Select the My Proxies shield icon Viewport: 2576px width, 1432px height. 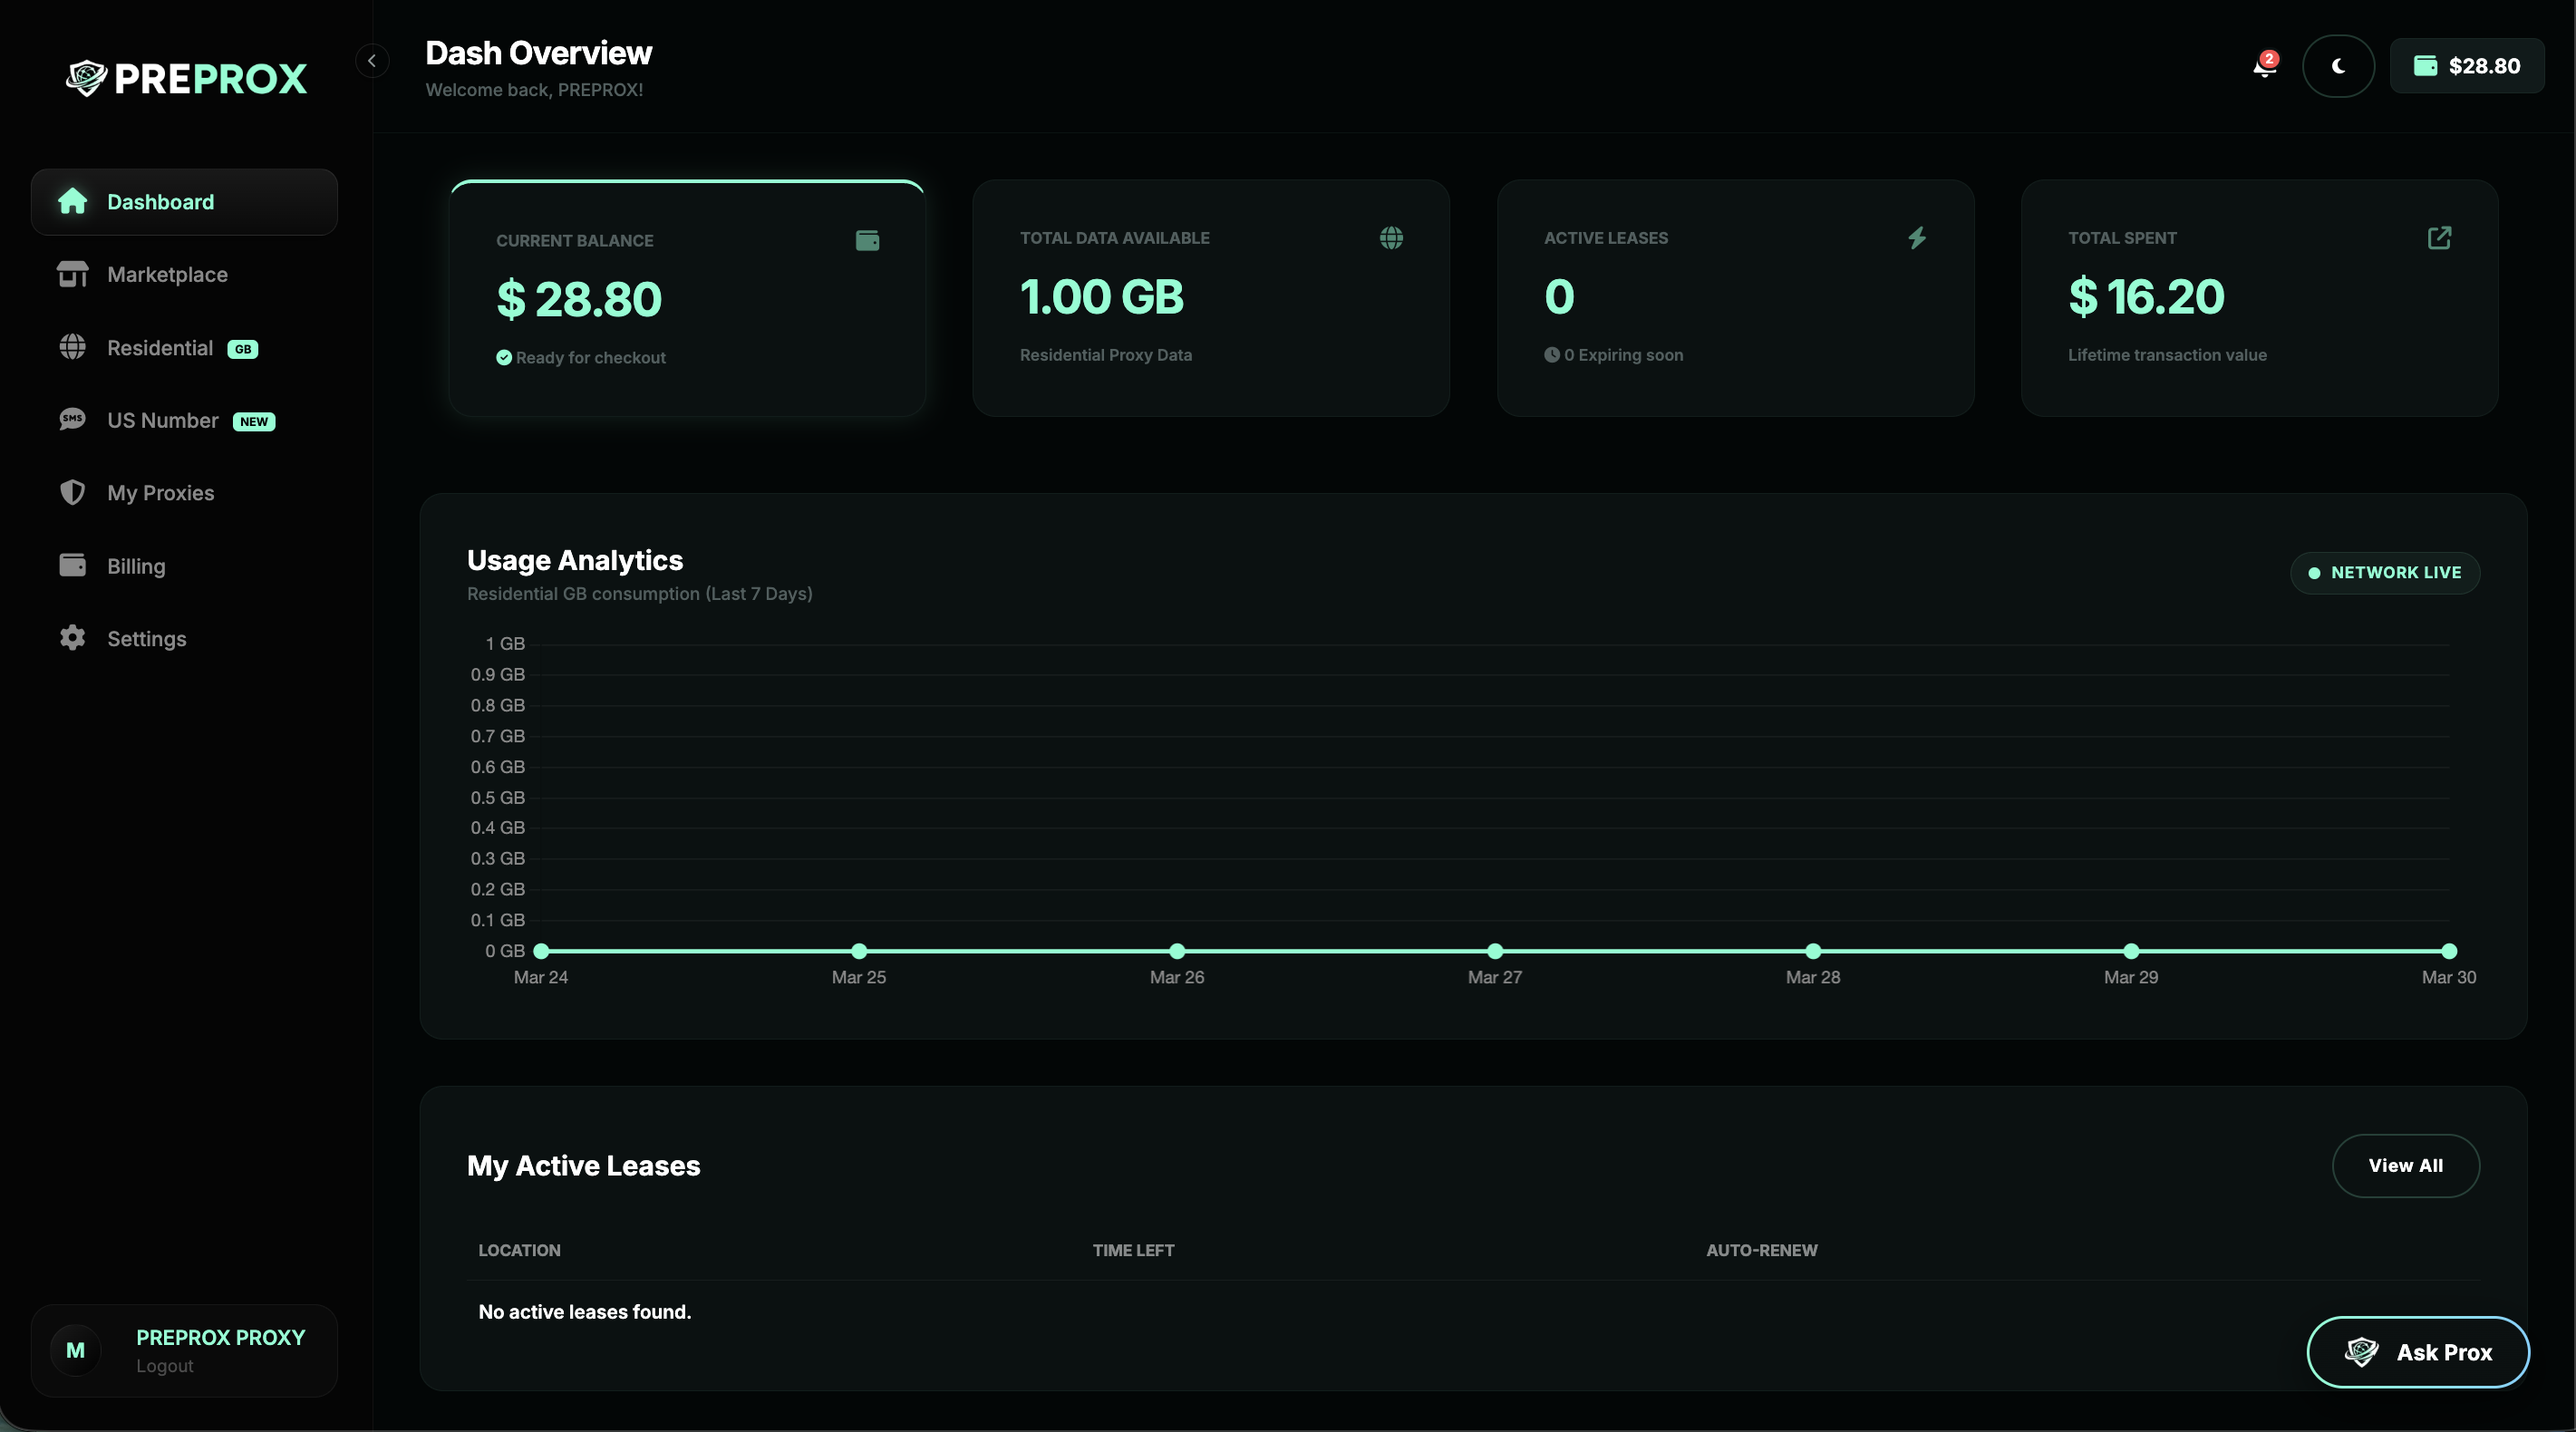point(73,493)
